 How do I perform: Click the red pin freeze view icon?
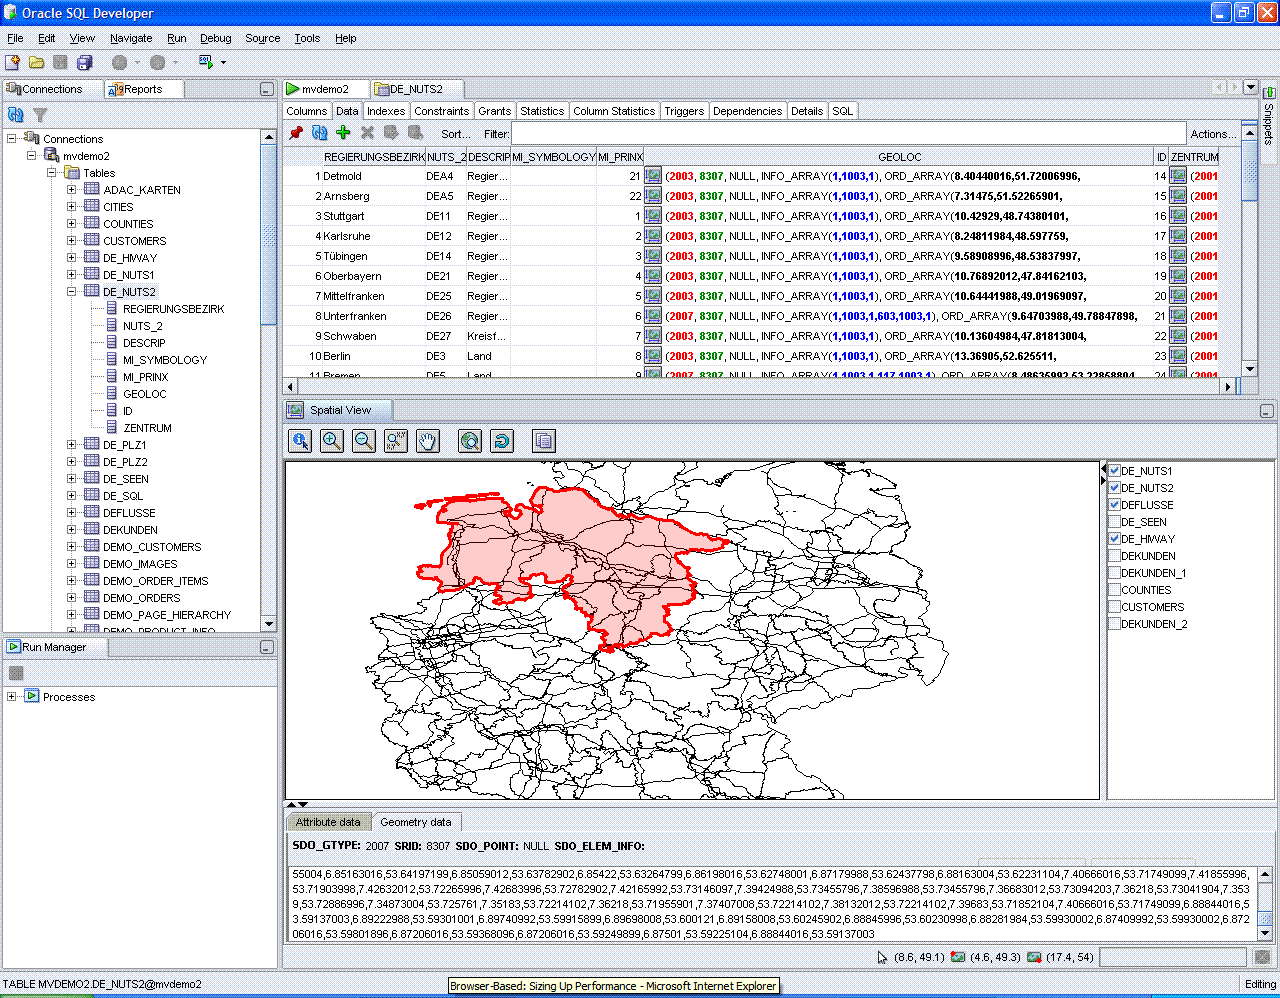pyautogui.click(x=296, y=133)
